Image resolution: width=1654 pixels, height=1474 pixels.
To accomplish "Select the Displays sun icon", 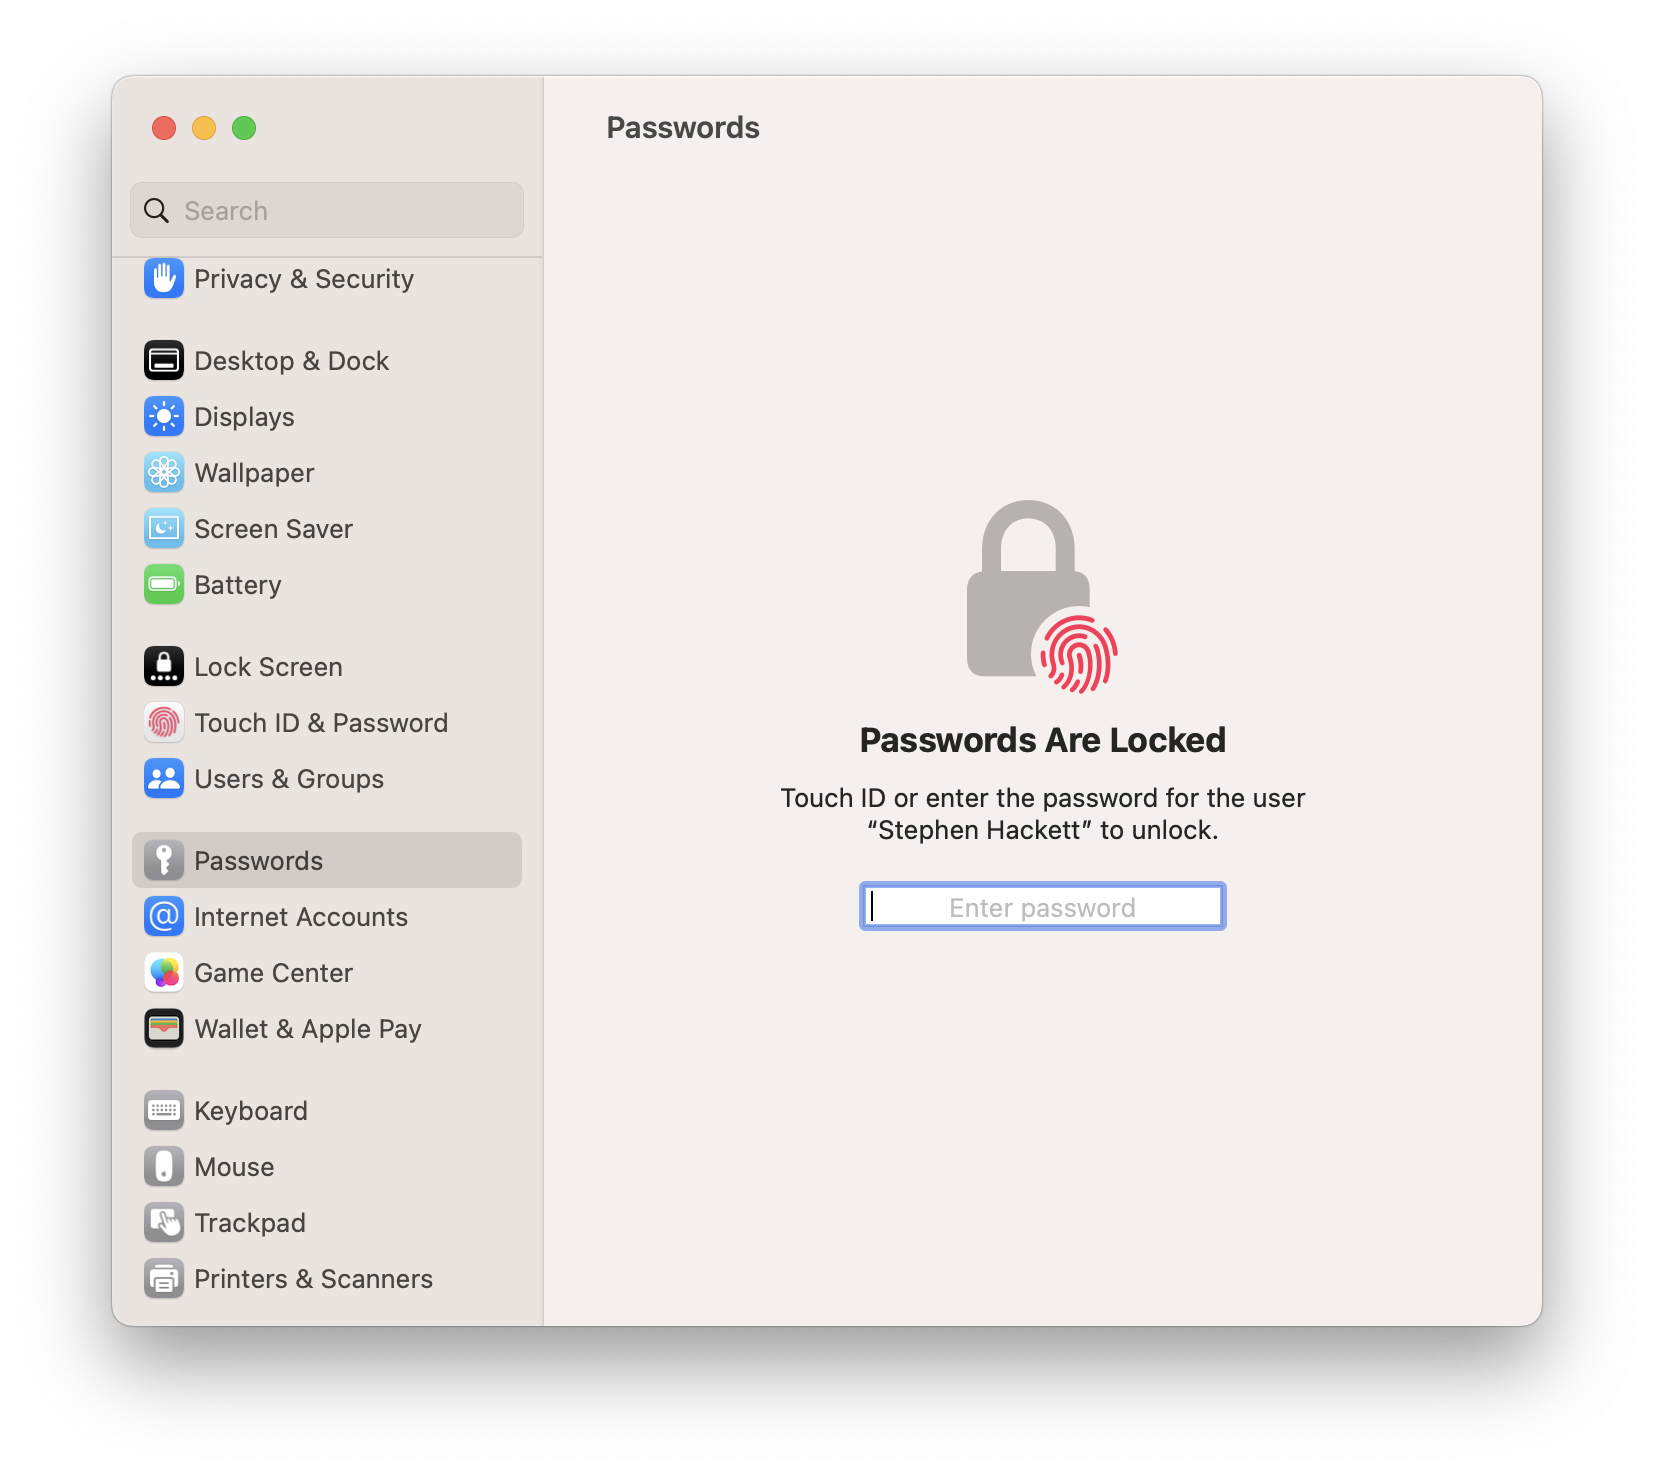I will click(164, 417).
